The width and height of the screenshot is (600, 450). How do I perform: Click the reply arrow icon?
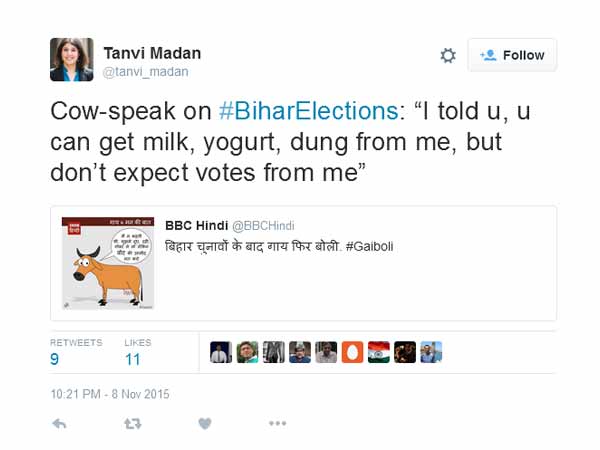tap(59, 424)
